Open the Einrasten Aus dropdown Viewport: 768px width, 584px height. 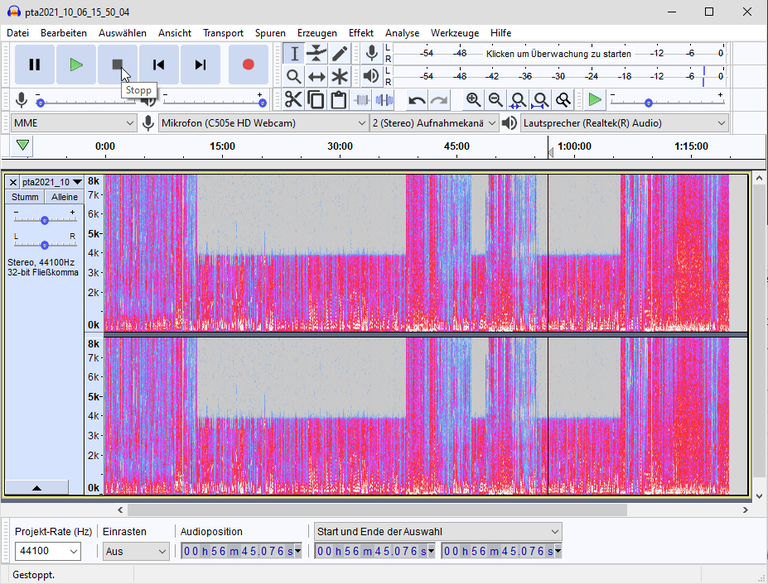136,551
